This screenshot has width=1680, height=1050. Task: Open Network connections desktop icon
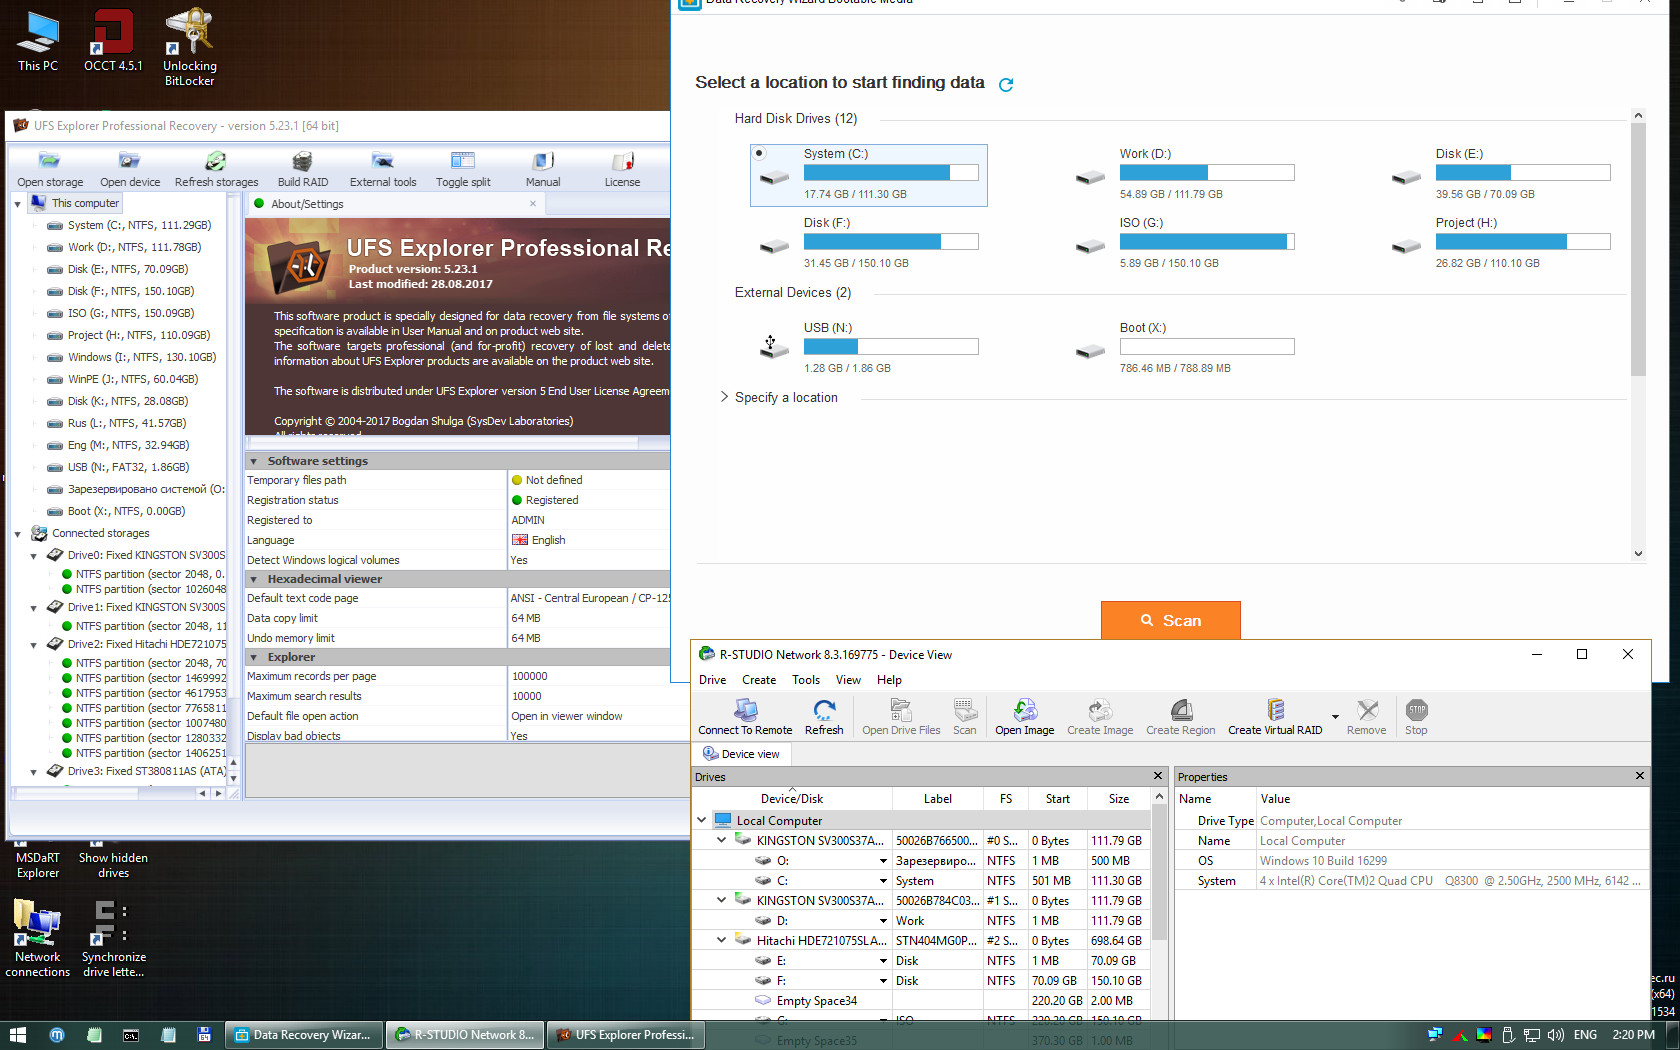tap(38, 938)
